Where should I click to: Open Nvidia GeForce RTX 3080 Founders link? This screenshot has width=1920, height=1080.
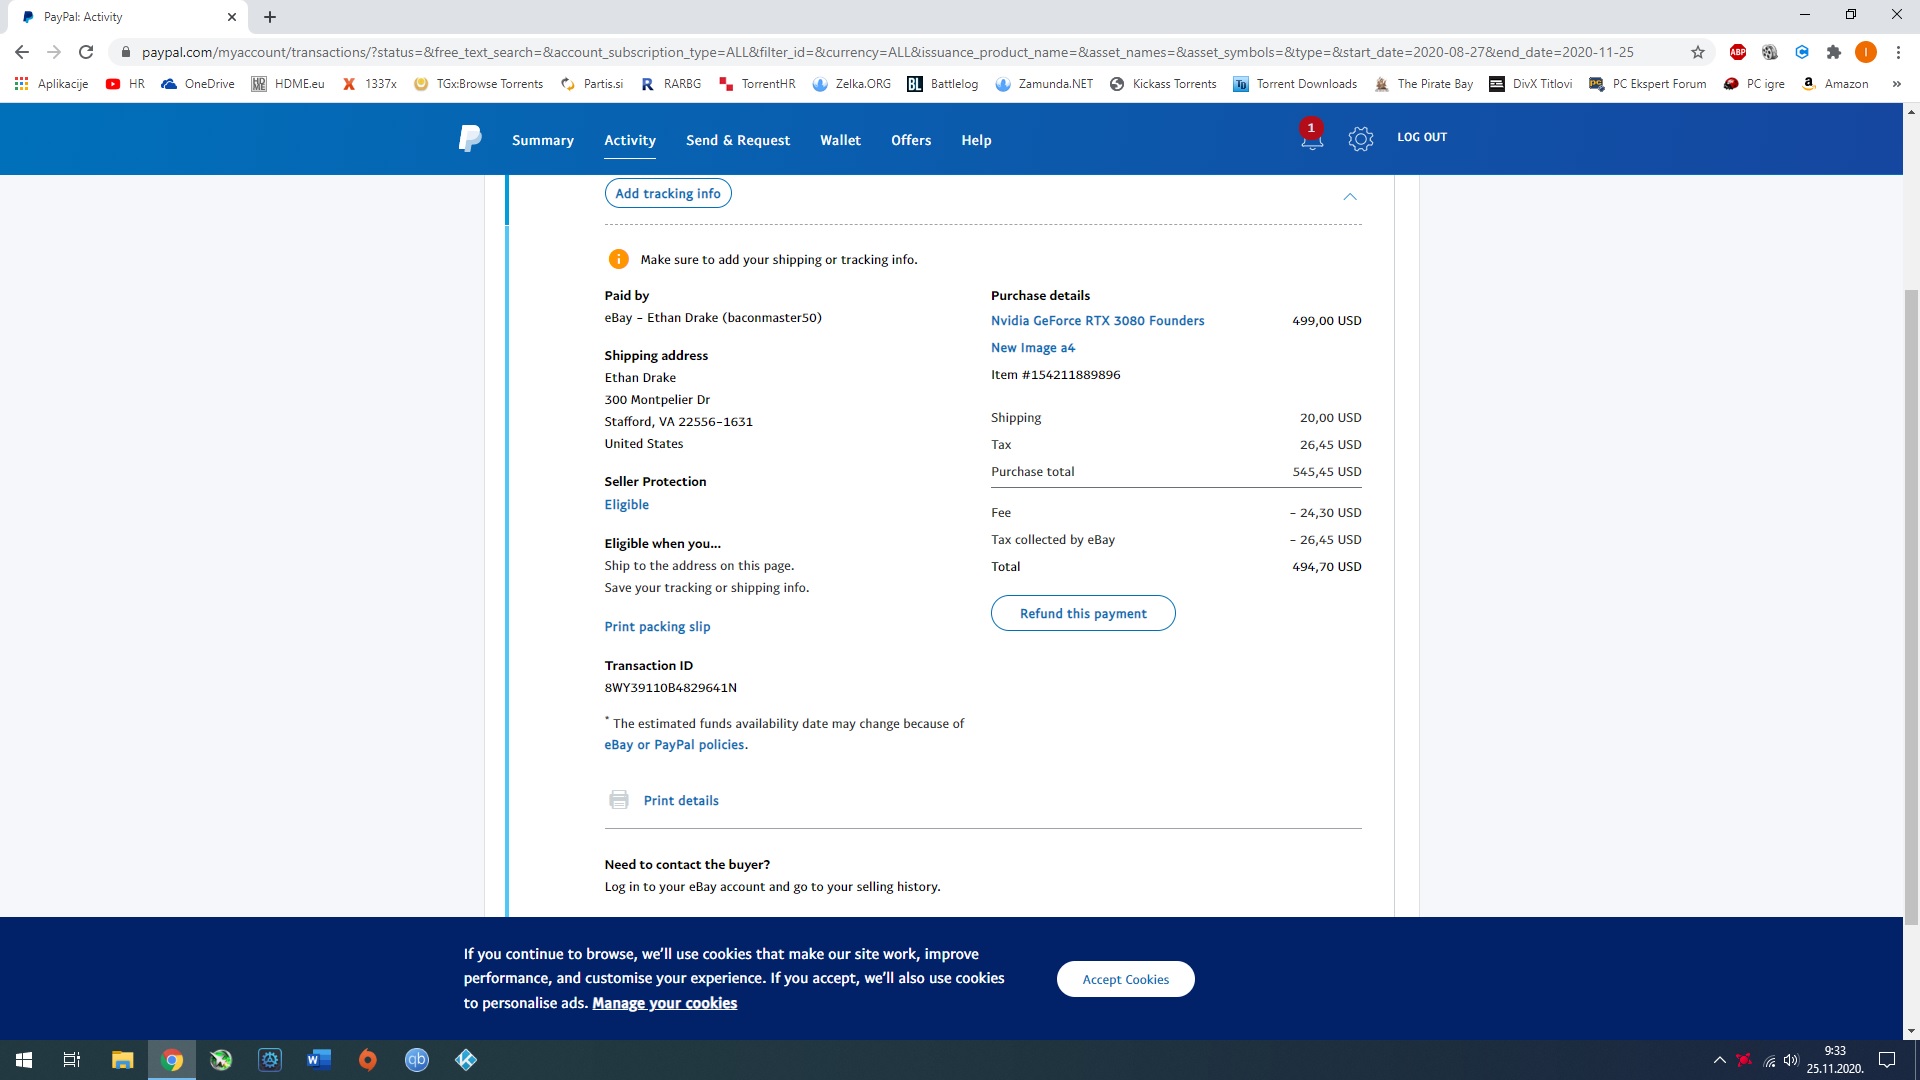[x=1097, y=320]
